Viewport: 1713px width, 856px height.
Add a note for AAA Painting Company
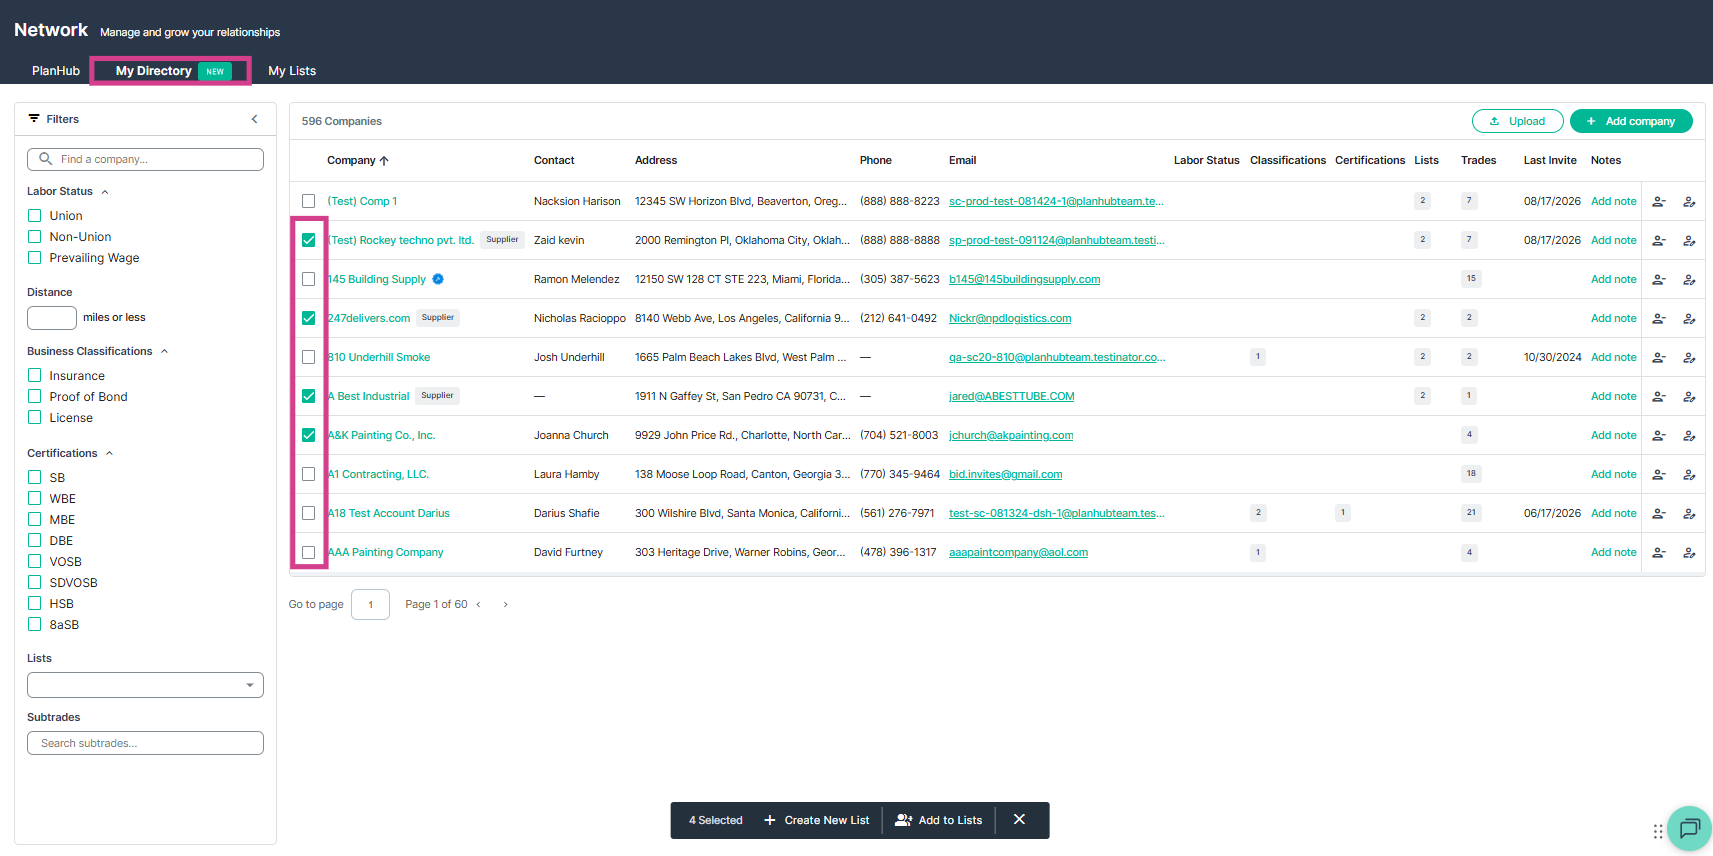click(1614, 553)
